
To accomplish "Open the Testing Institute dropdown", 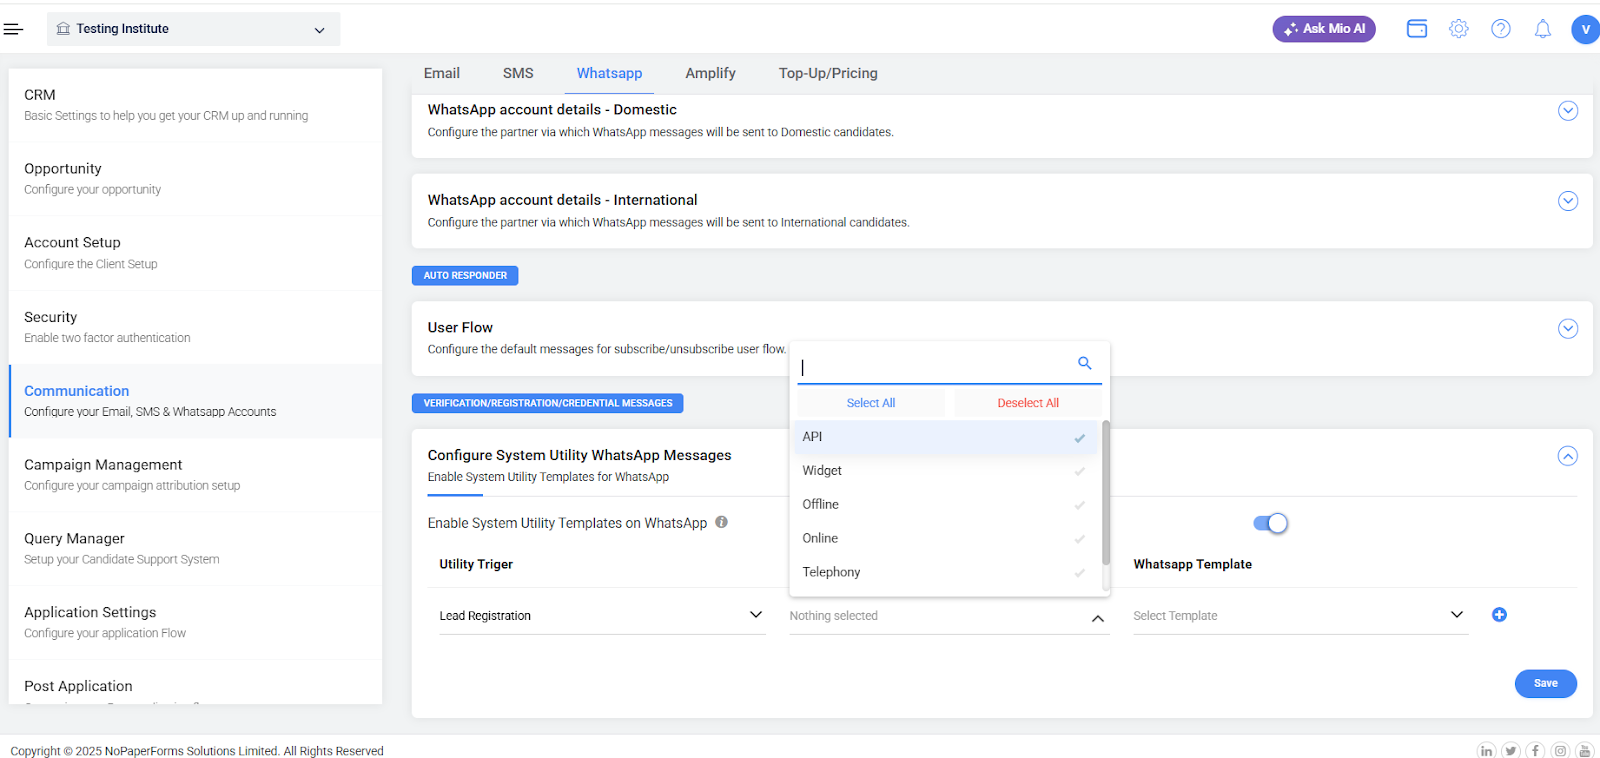I will 193,29.
